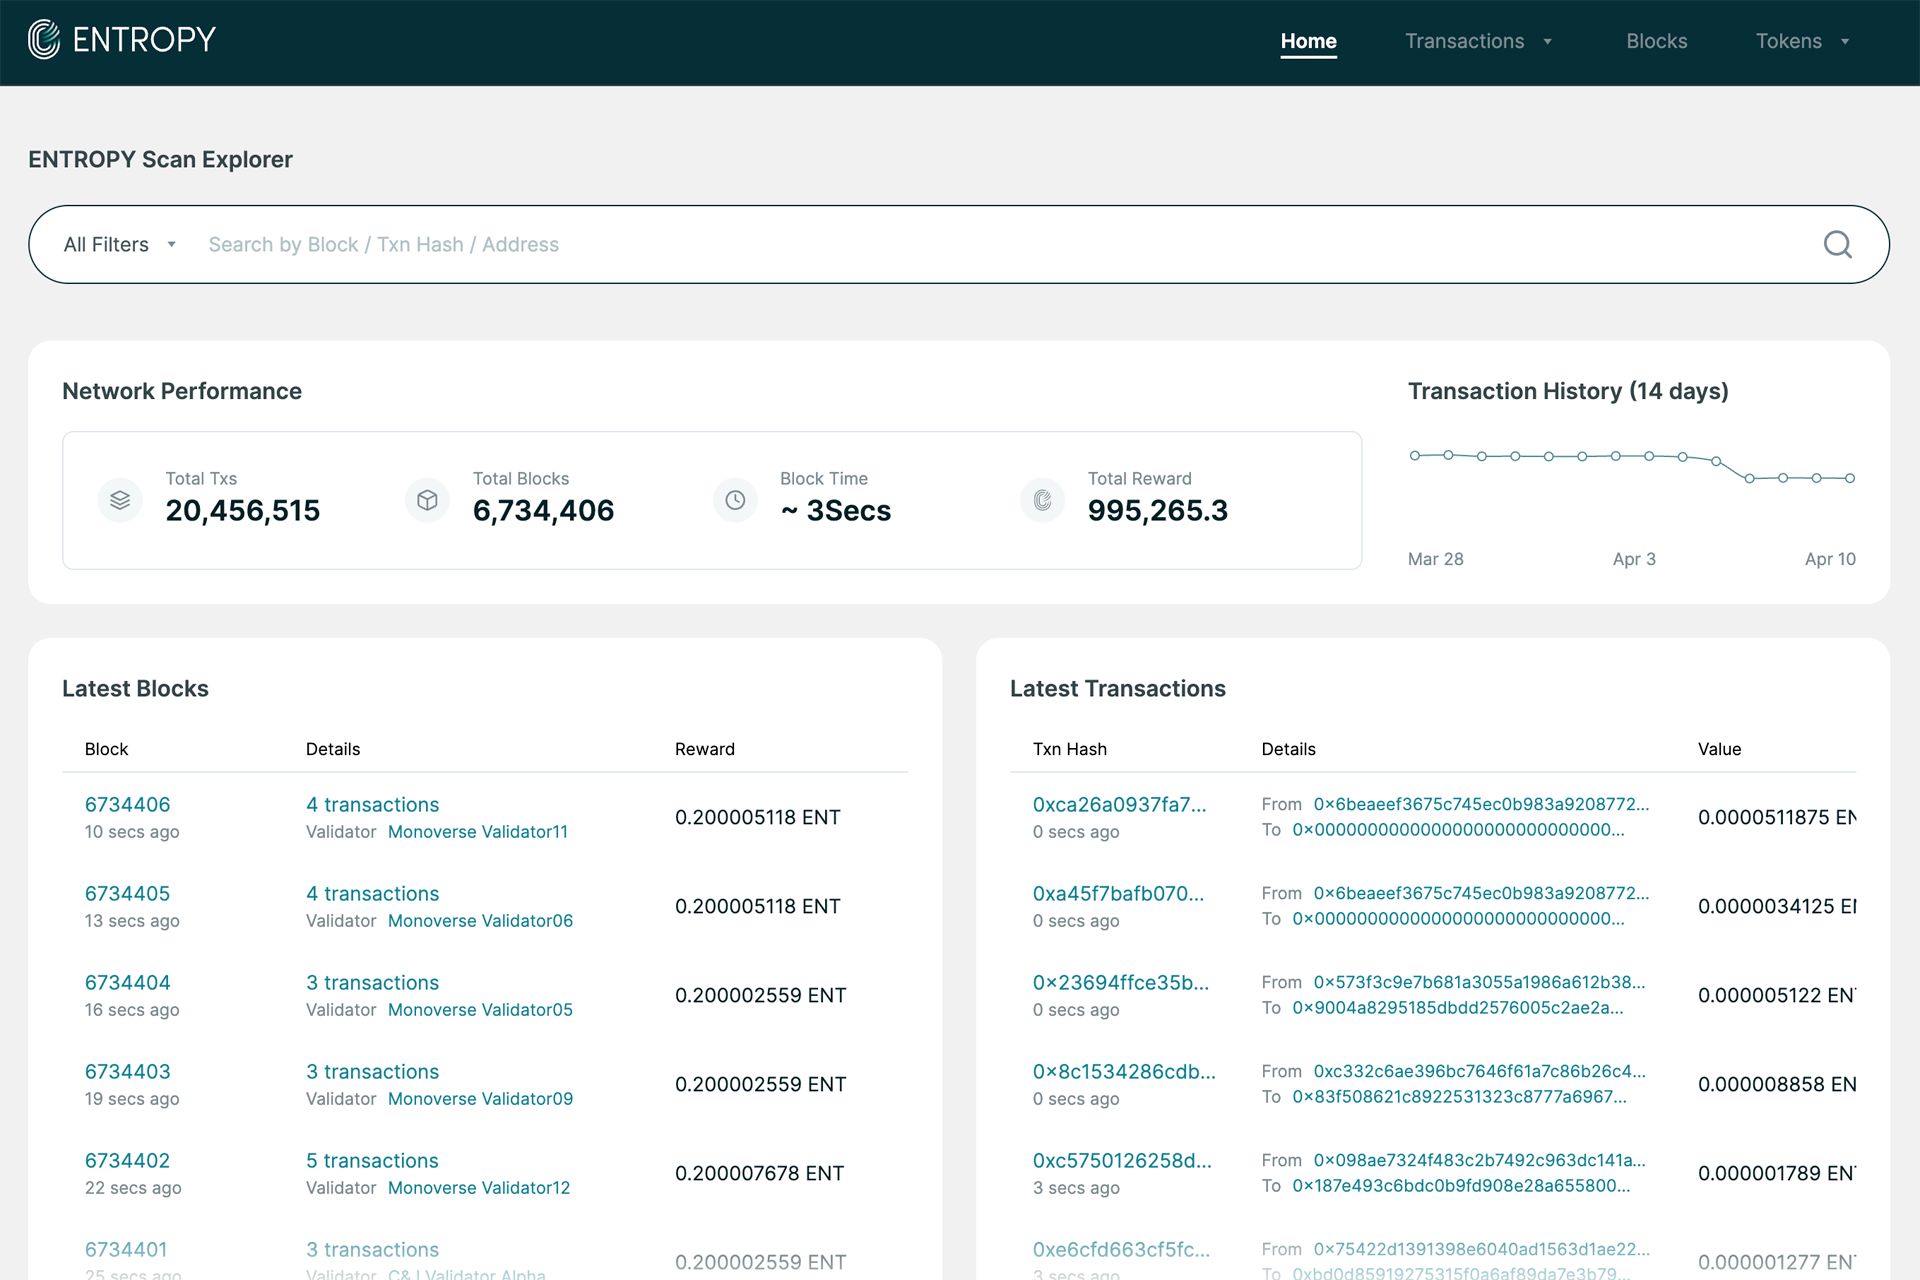Open From address 0xc332c6ae396bc7646f...
This screenshot has width=1920, height=1280.
tap(1479, 1071)
